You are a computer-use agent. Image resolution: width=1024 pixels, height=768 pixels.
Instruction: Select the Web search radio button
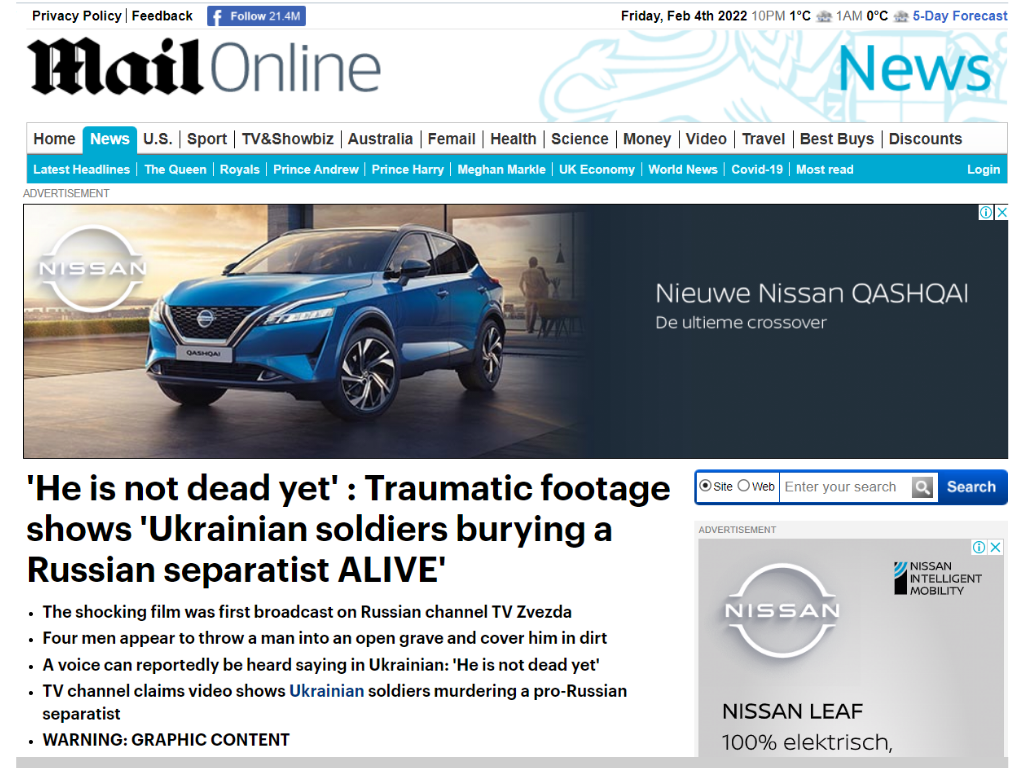pyautogui.click(x=744, y=486)
